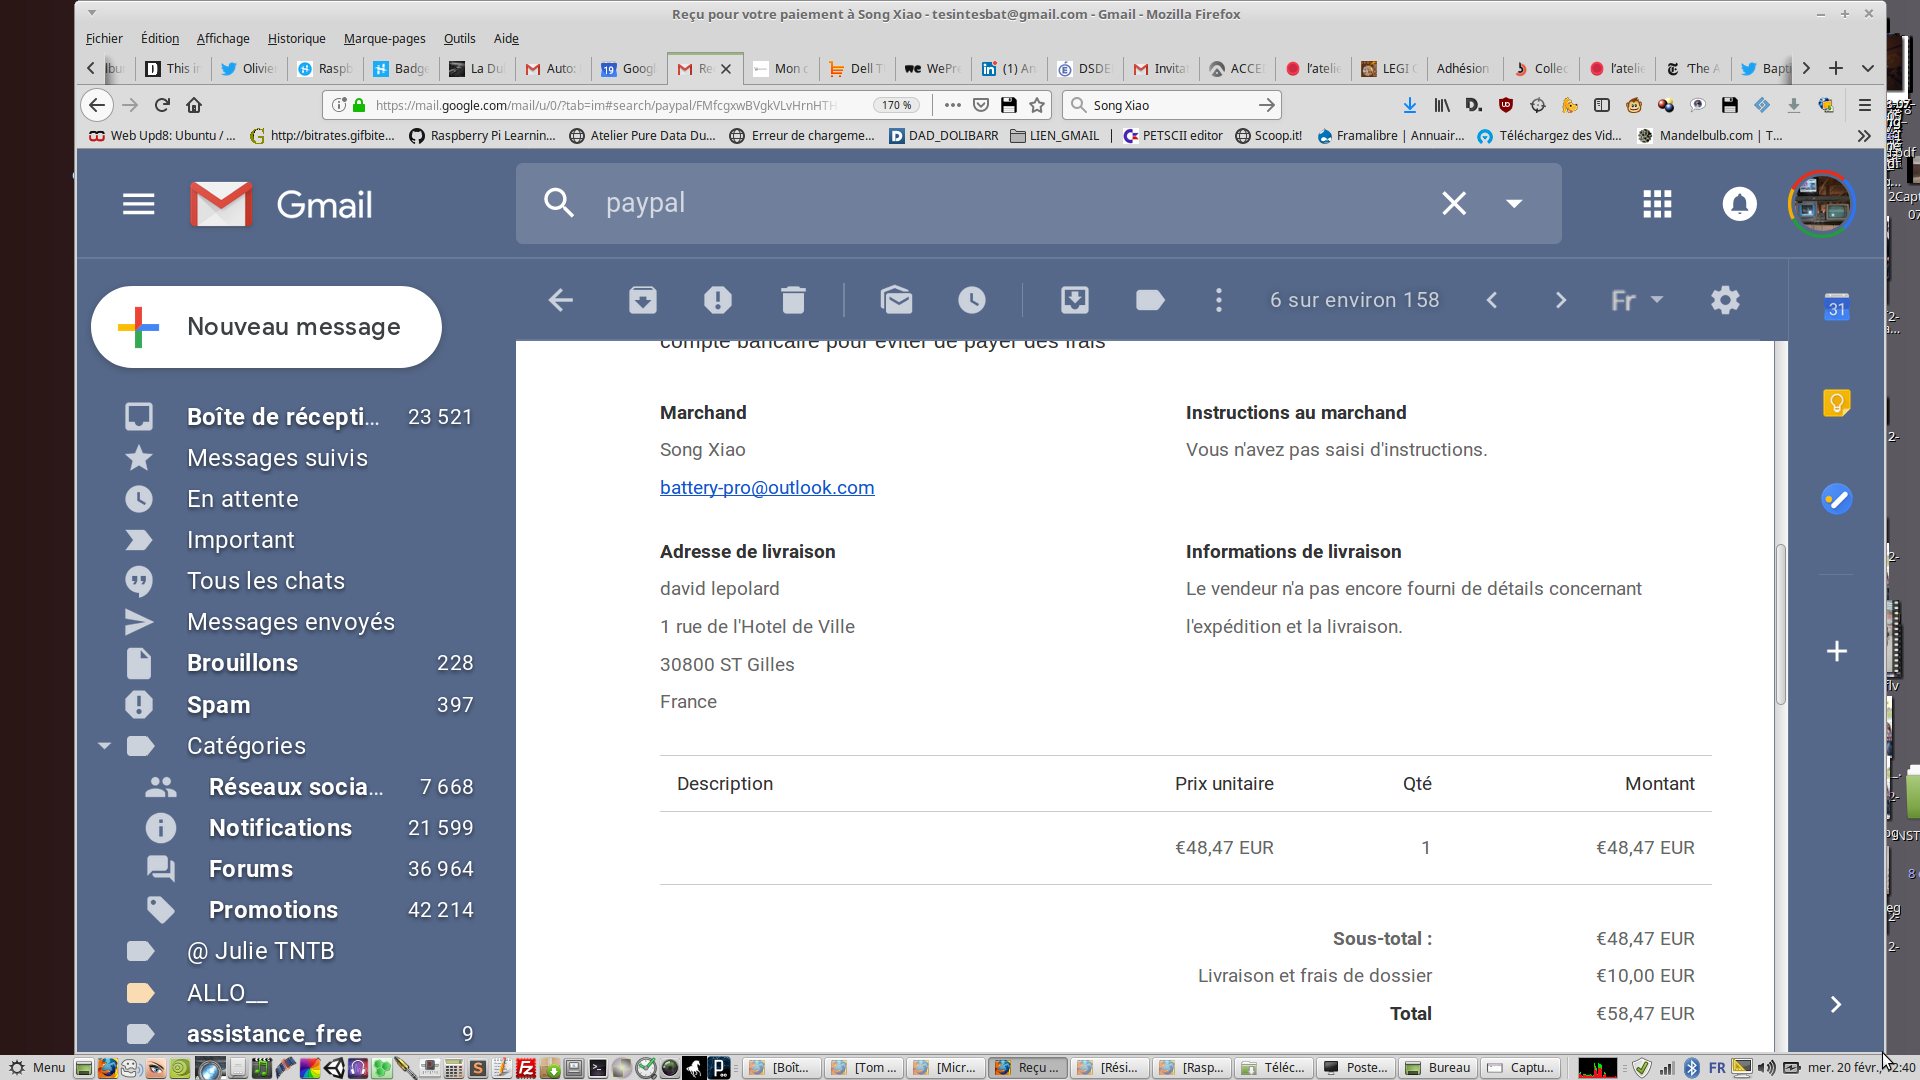Image resolution: width=1920 pixels, height=1080 pixels.
Task: Snooze the email with clock icon
Action: (972, 300)
